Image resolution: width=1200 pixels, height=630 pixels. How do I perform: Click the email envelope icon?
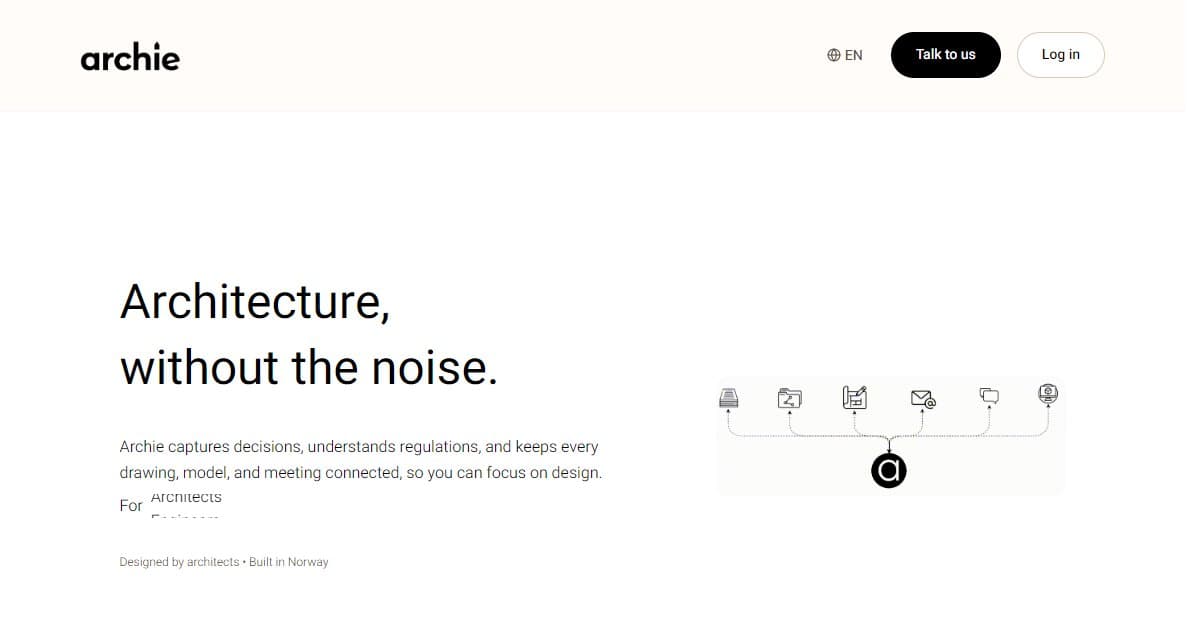click(923, 399)
